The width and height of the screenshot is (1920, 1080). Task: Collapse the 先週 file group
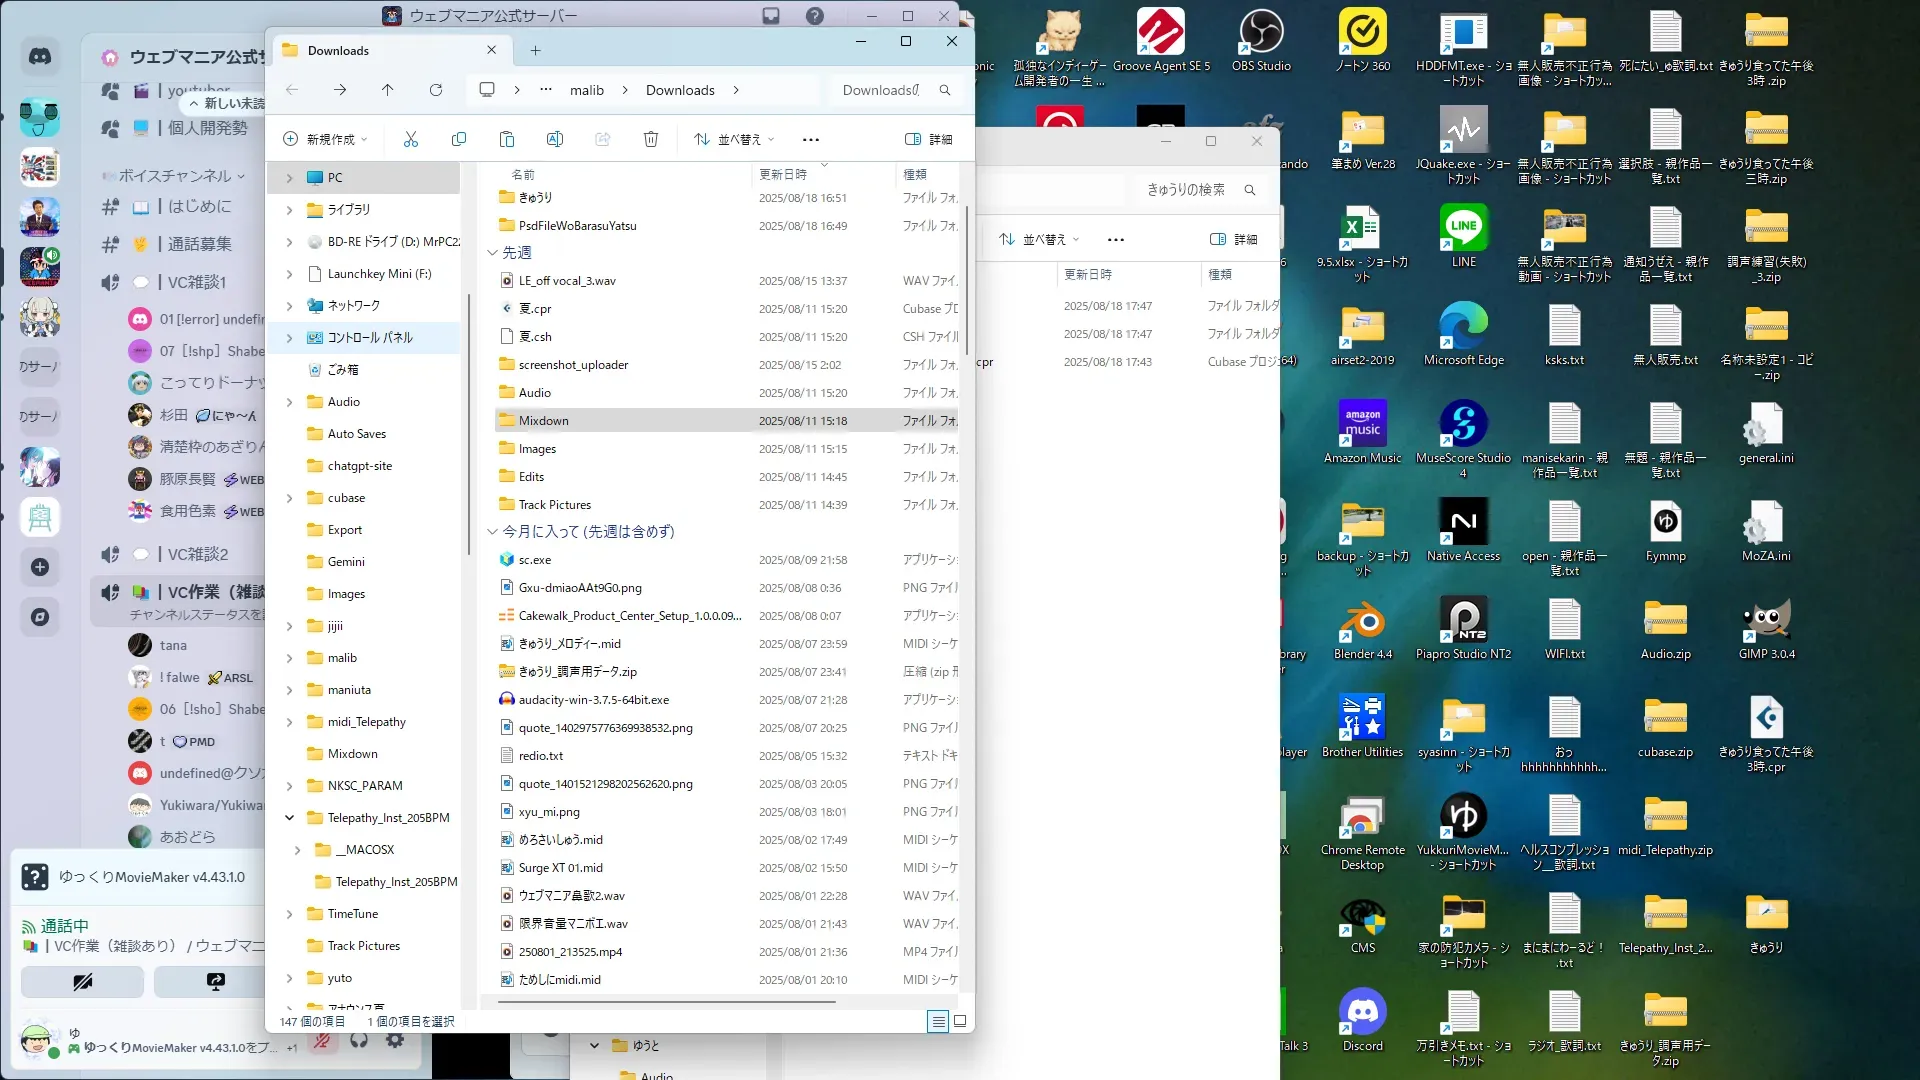(x=492, y=253)
